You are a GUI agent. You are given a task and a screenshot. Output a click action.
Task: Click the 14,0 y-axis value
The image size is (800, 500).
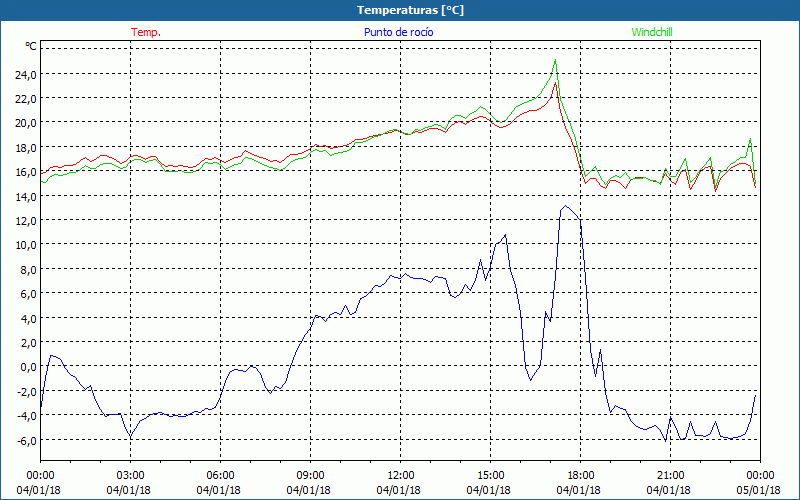[x=26, y=196]
